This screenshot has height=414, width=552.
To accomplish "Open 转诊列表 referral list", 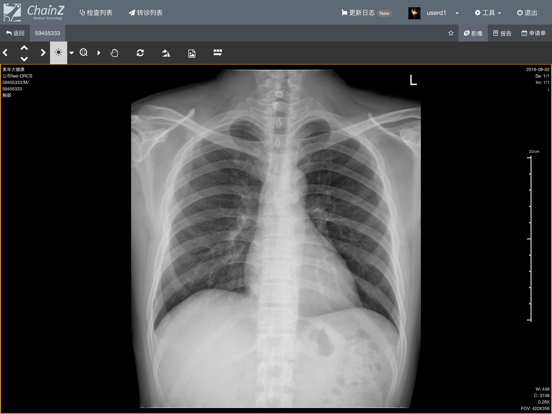I will pyautogui.click(x=146, y=13).
